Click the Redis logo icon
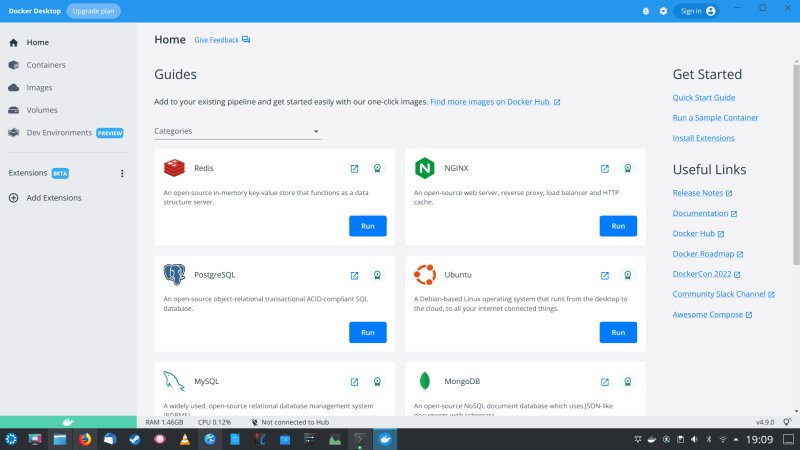 click(x=174, y=168)
